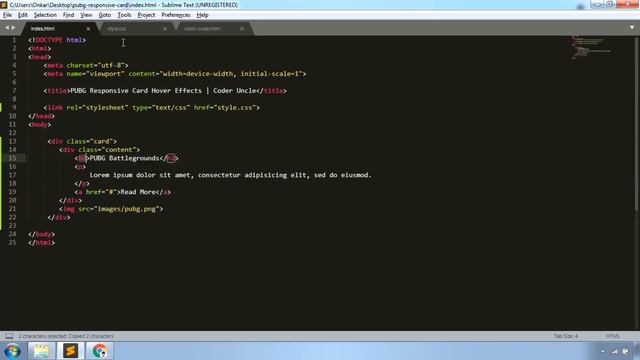Click the title text 'PUBG Responsive Card Hover Effects'

point(136,91)
